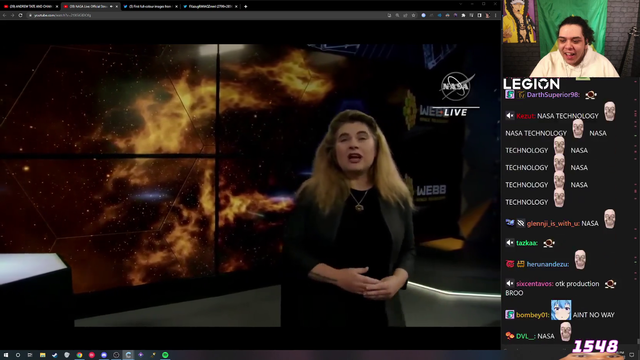Screen dimensions: 640x360
Task: Click the skull emote in herunandezu's message
Action: (x=580, y=260)
